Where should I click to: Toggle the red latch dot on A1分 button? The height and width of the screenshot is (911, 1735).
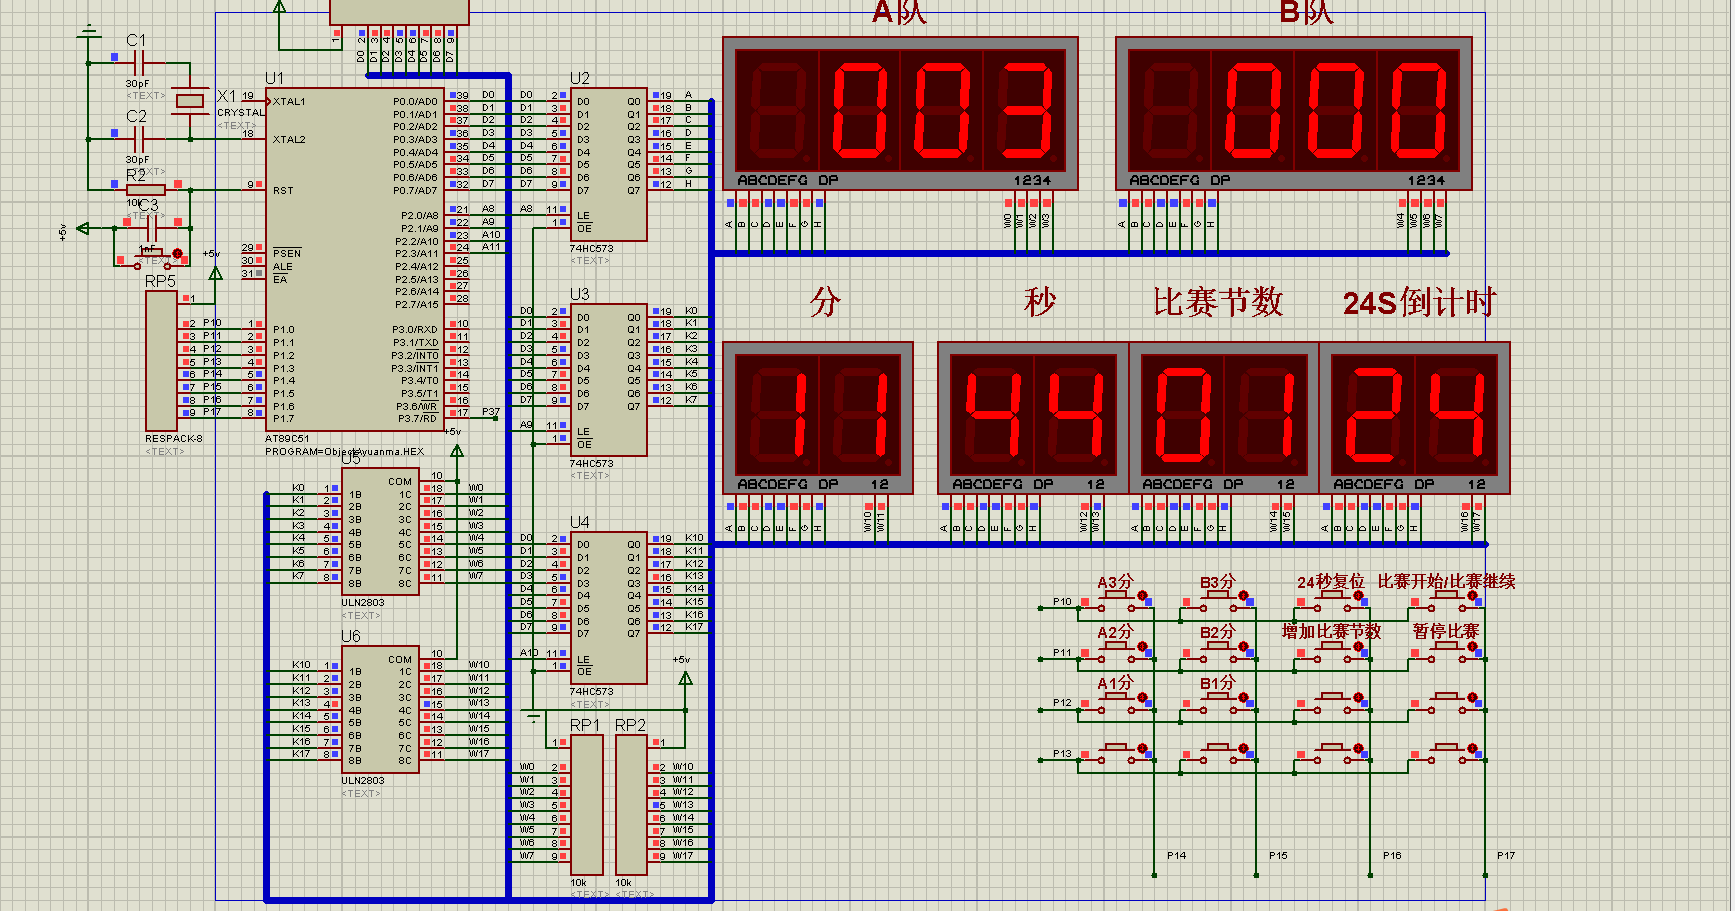[1142, 697]
